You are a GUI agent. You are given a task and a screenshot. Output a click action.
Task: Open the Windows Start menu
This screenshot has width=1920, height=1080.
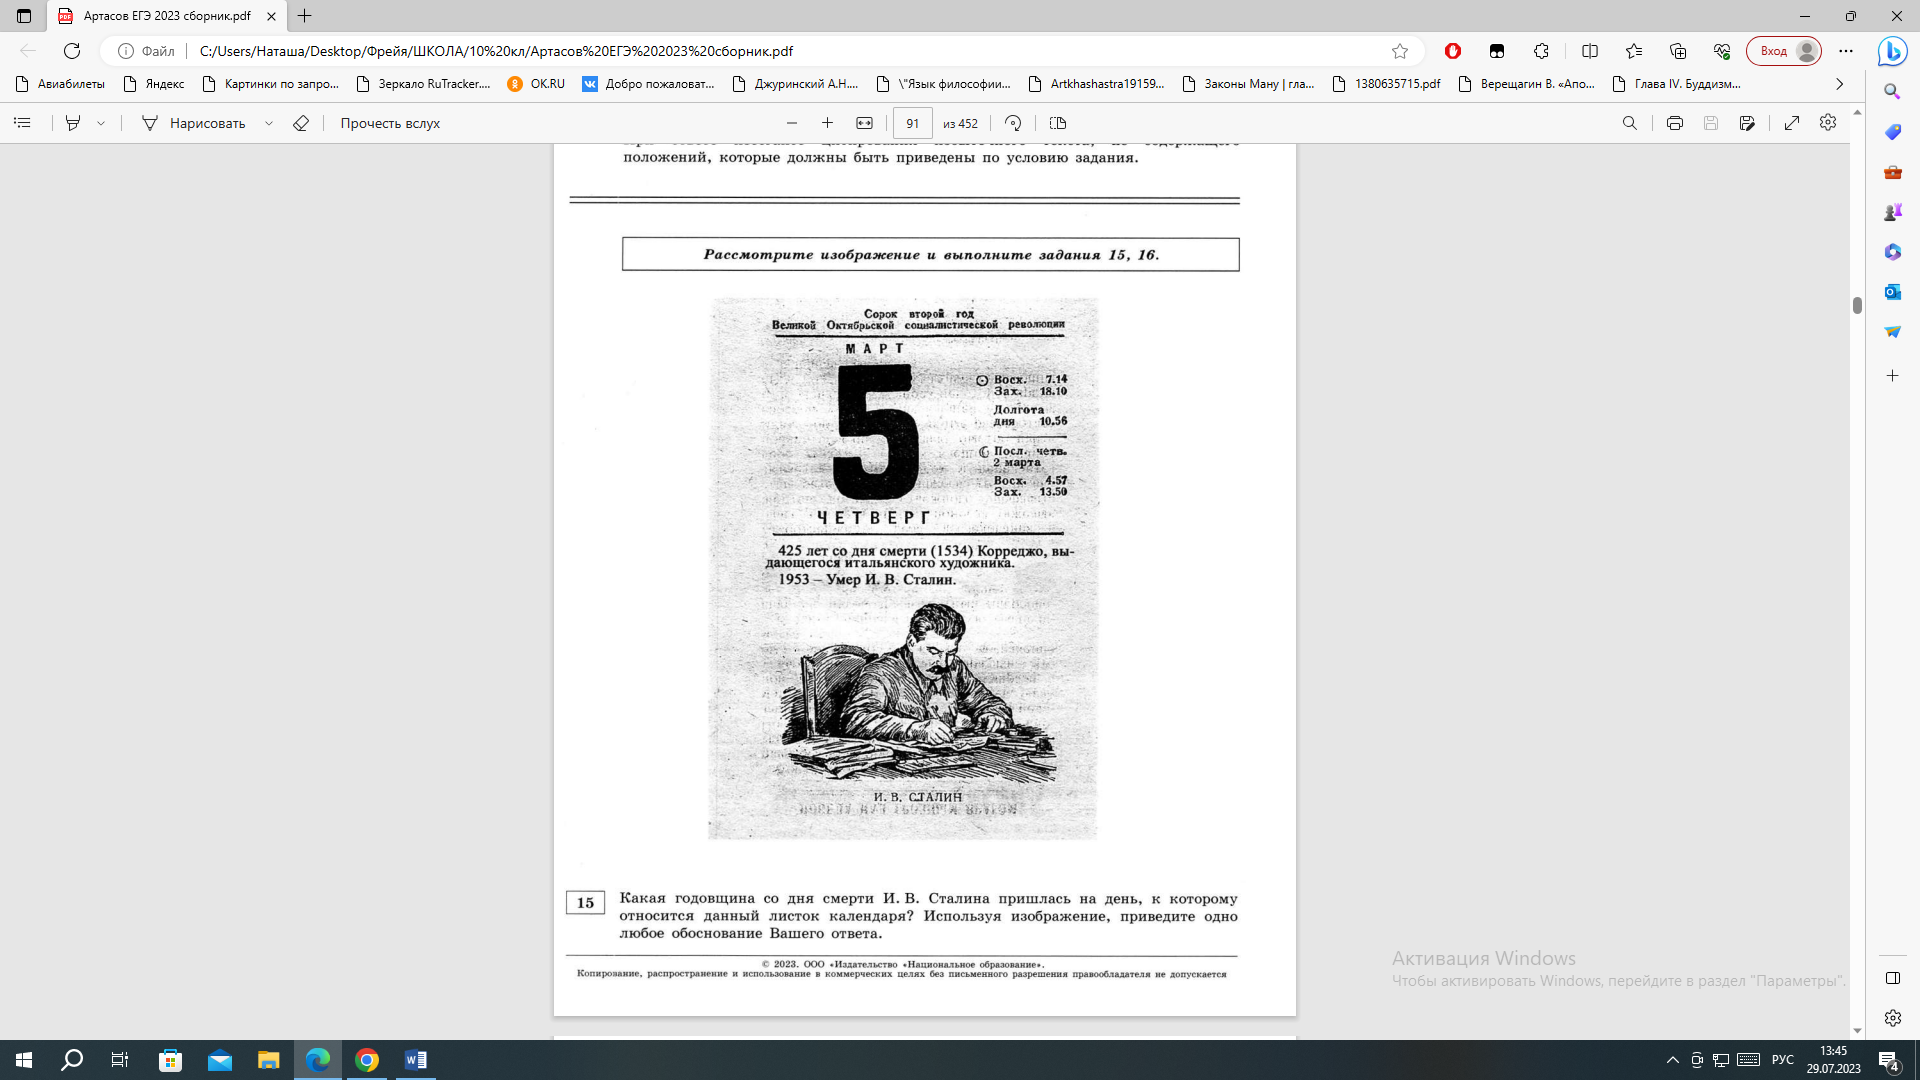pos(24,1060)
